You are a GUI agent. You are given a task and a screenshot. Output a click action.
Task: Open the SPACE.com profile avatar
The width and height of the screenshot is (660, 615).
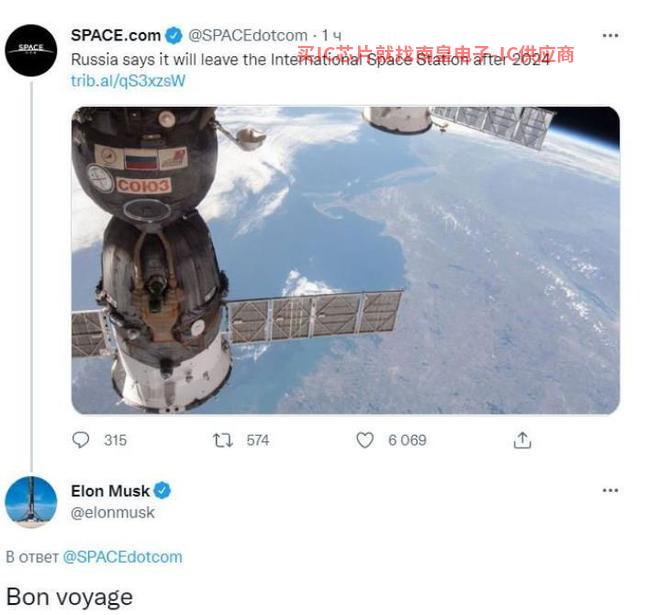[31, 50]
